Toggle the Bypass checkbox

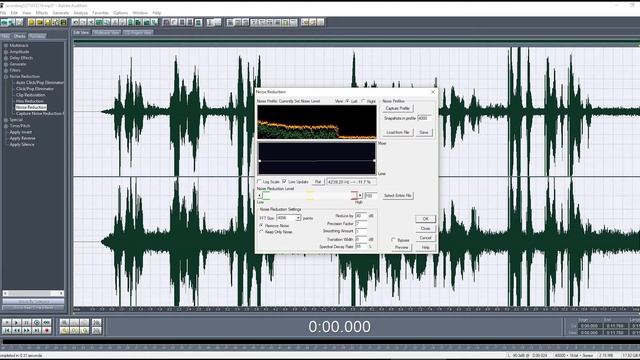pyautogui.click(x=393, y=240)
